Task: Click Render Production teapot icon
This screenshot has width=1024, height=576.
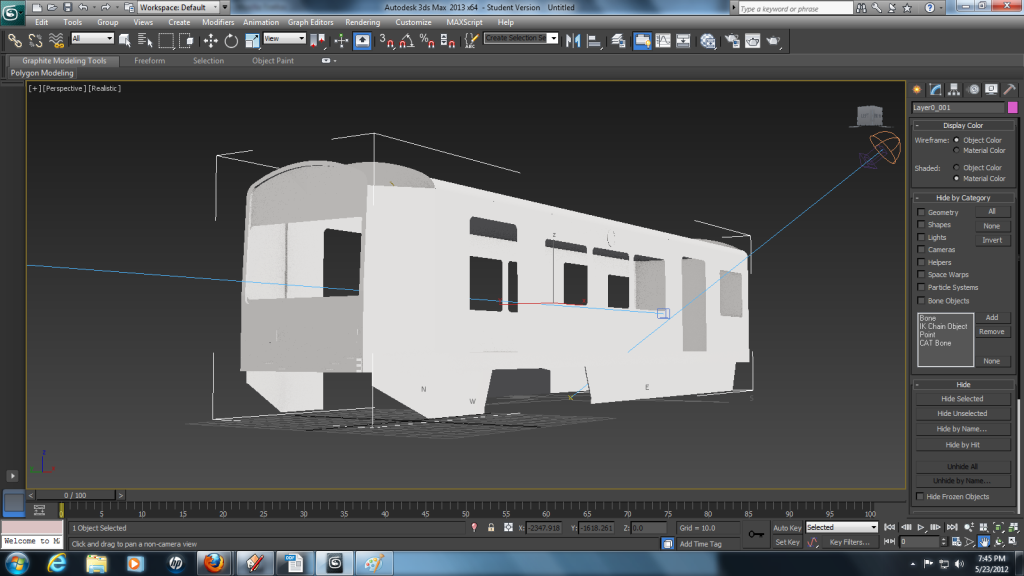Action: tap(773, 41)
